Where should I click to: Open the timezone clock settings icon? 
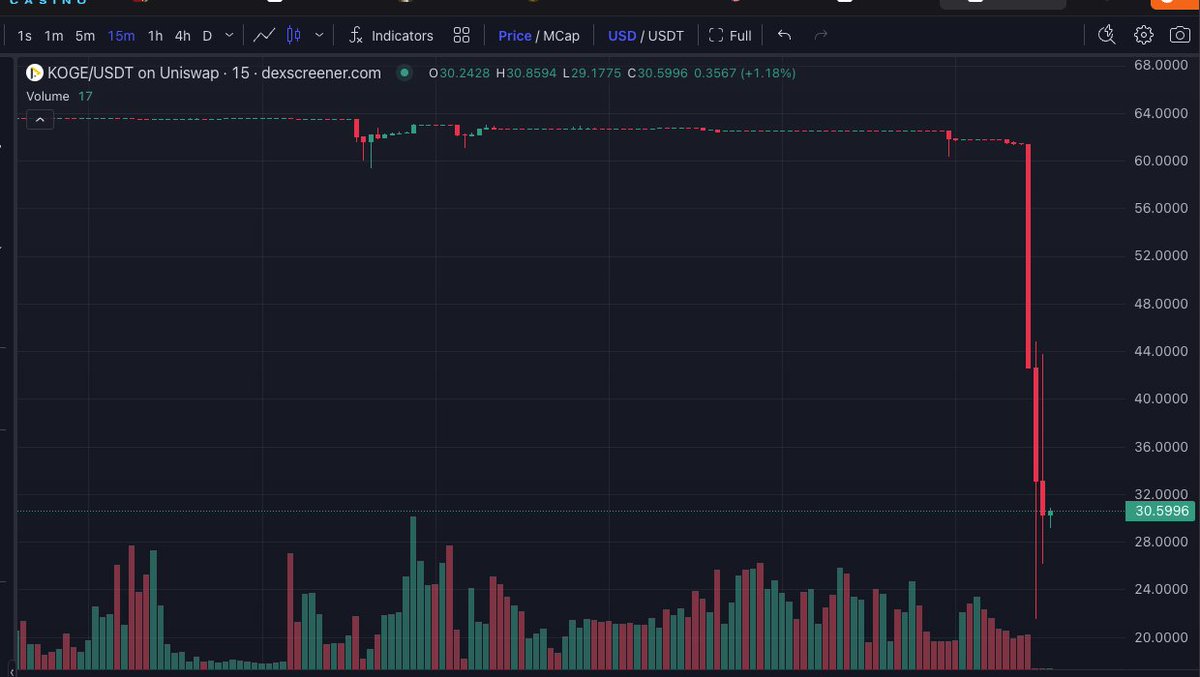tap(1106, 35)
